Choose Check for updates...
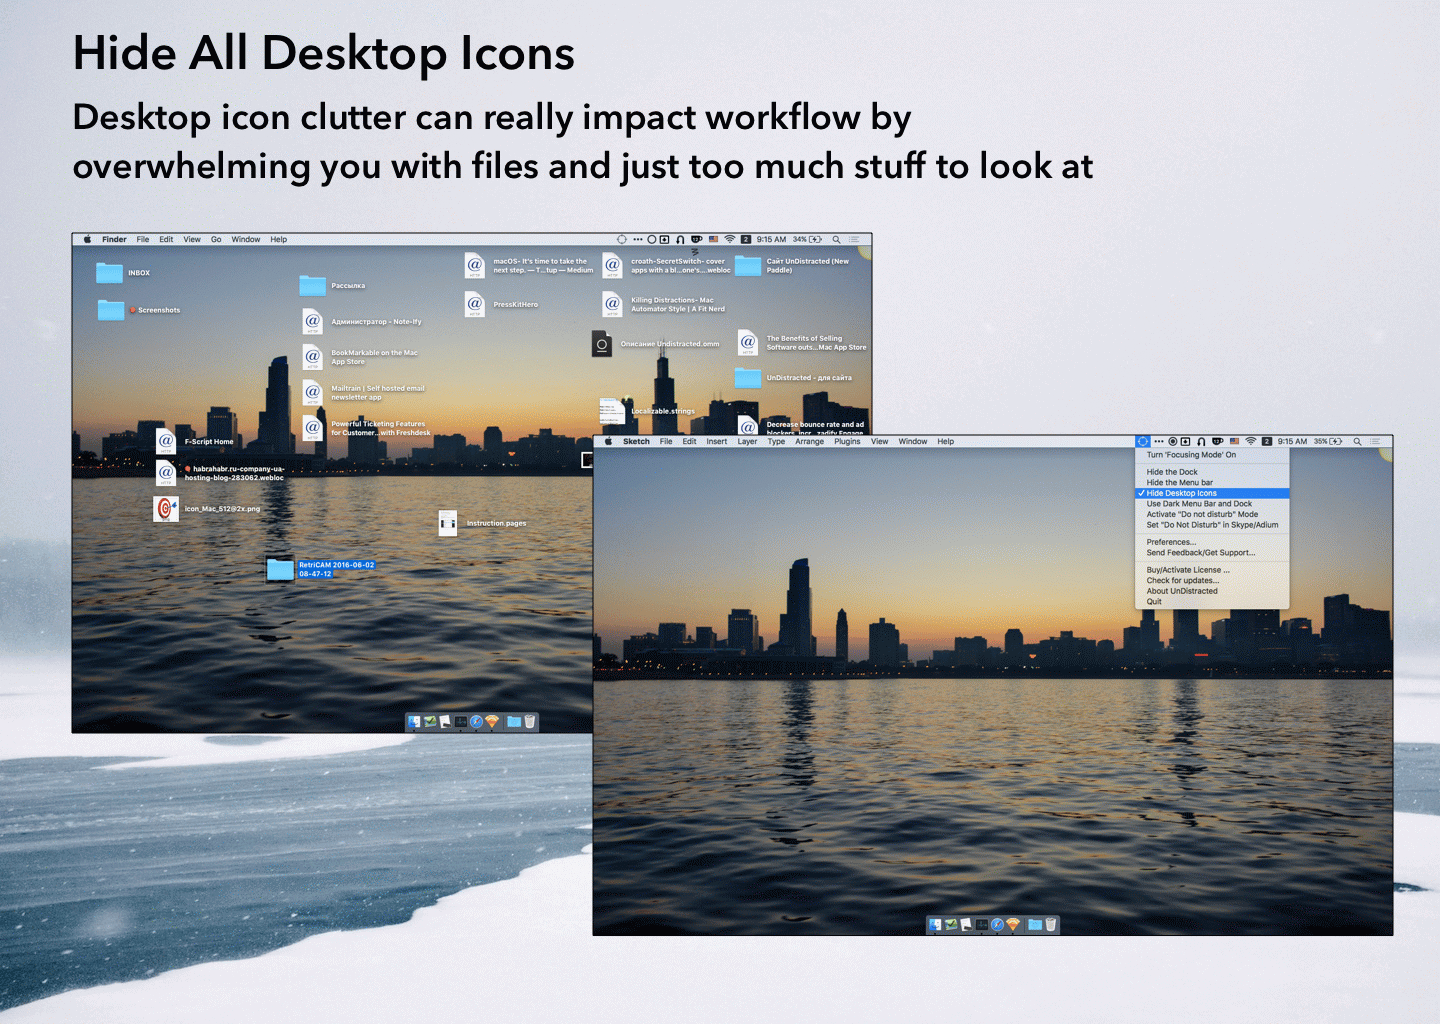Screen dimensions: 1440x1024 [x=1212, y=580]
